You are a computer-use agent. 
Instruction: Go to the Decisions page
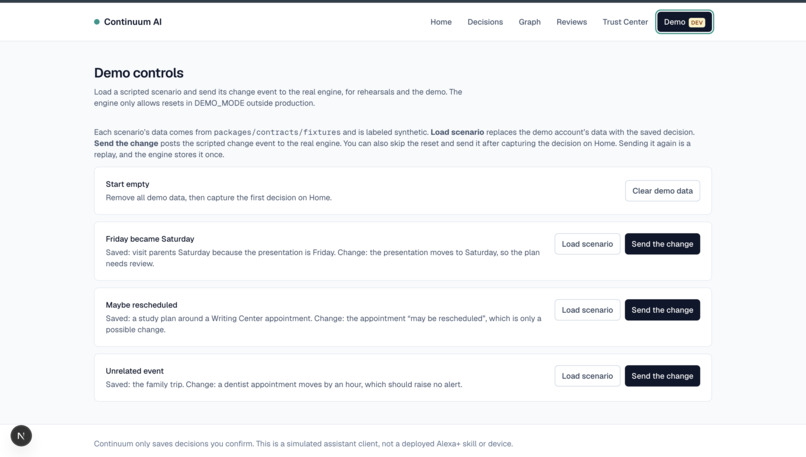click(x=485, y=22)
